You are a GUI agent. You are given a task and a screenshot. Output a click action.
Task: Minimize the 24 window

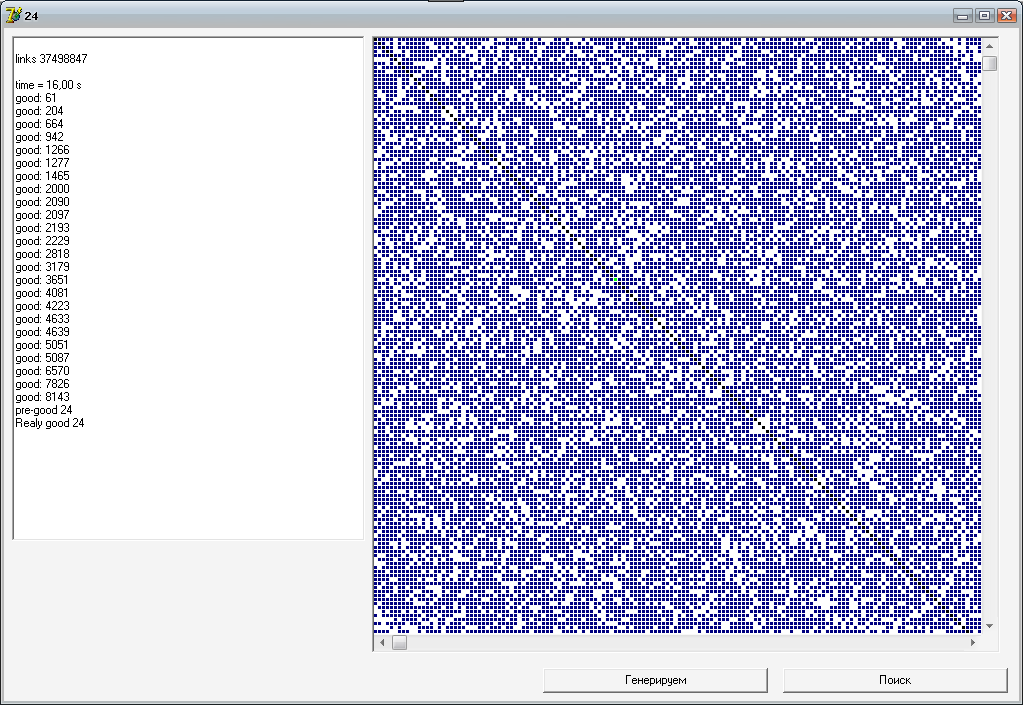coord(963,15)
